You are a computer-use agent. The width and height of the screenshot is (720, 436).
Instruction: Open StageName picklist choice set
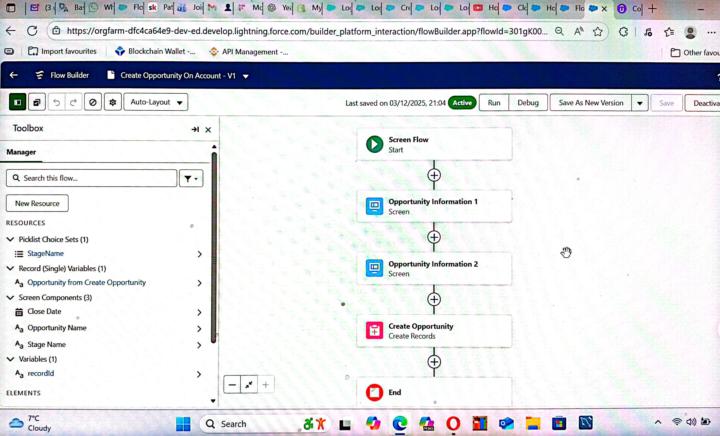click(x=45, y=253)
